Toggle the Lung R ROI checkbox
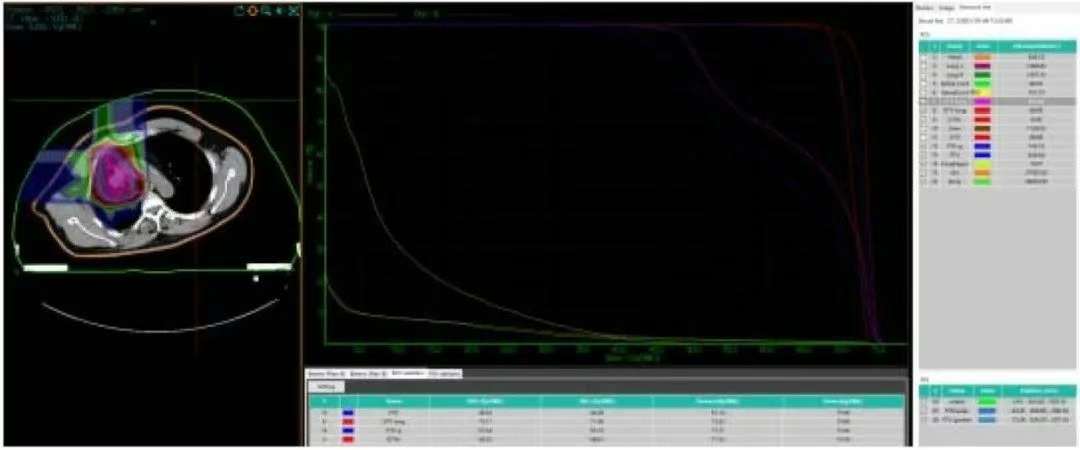 [x=924, y=75]
